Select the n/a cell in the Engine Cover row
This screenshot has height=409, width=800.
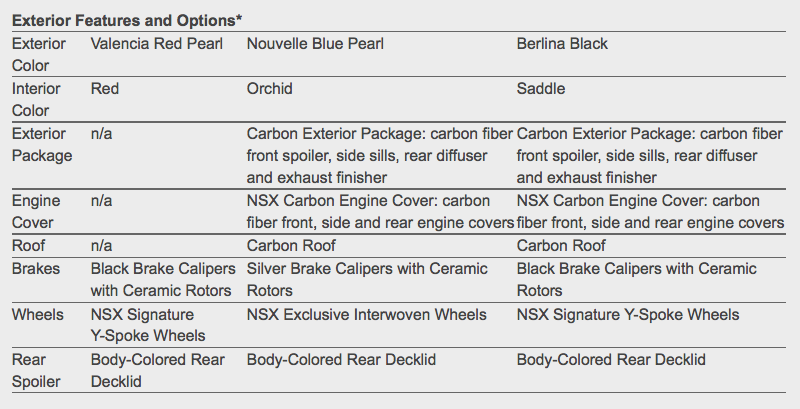(x=101, y=200)
